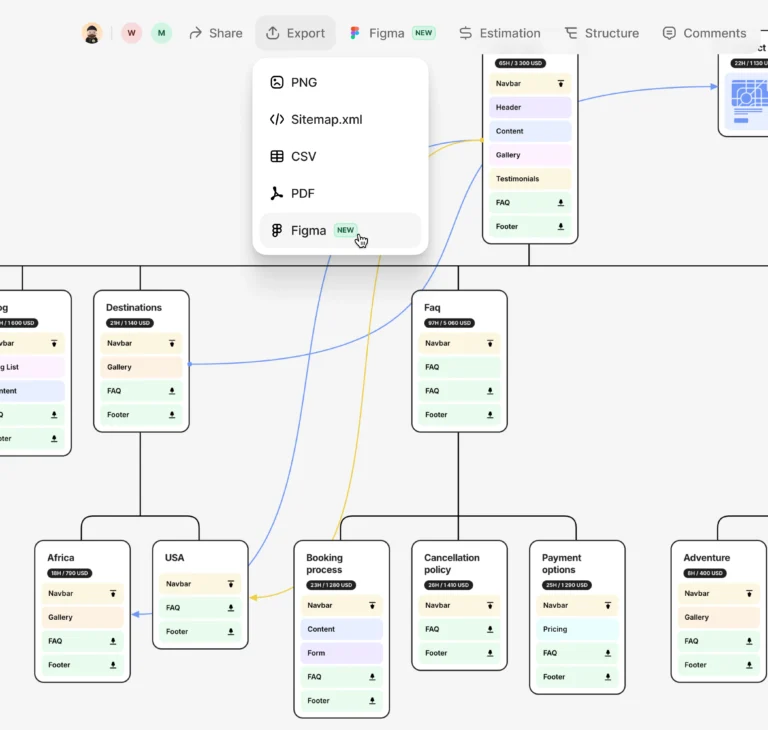Click Navbar pin icon in top page card
Viewport: 768px width, 730px height.
(x=561, y=84)
